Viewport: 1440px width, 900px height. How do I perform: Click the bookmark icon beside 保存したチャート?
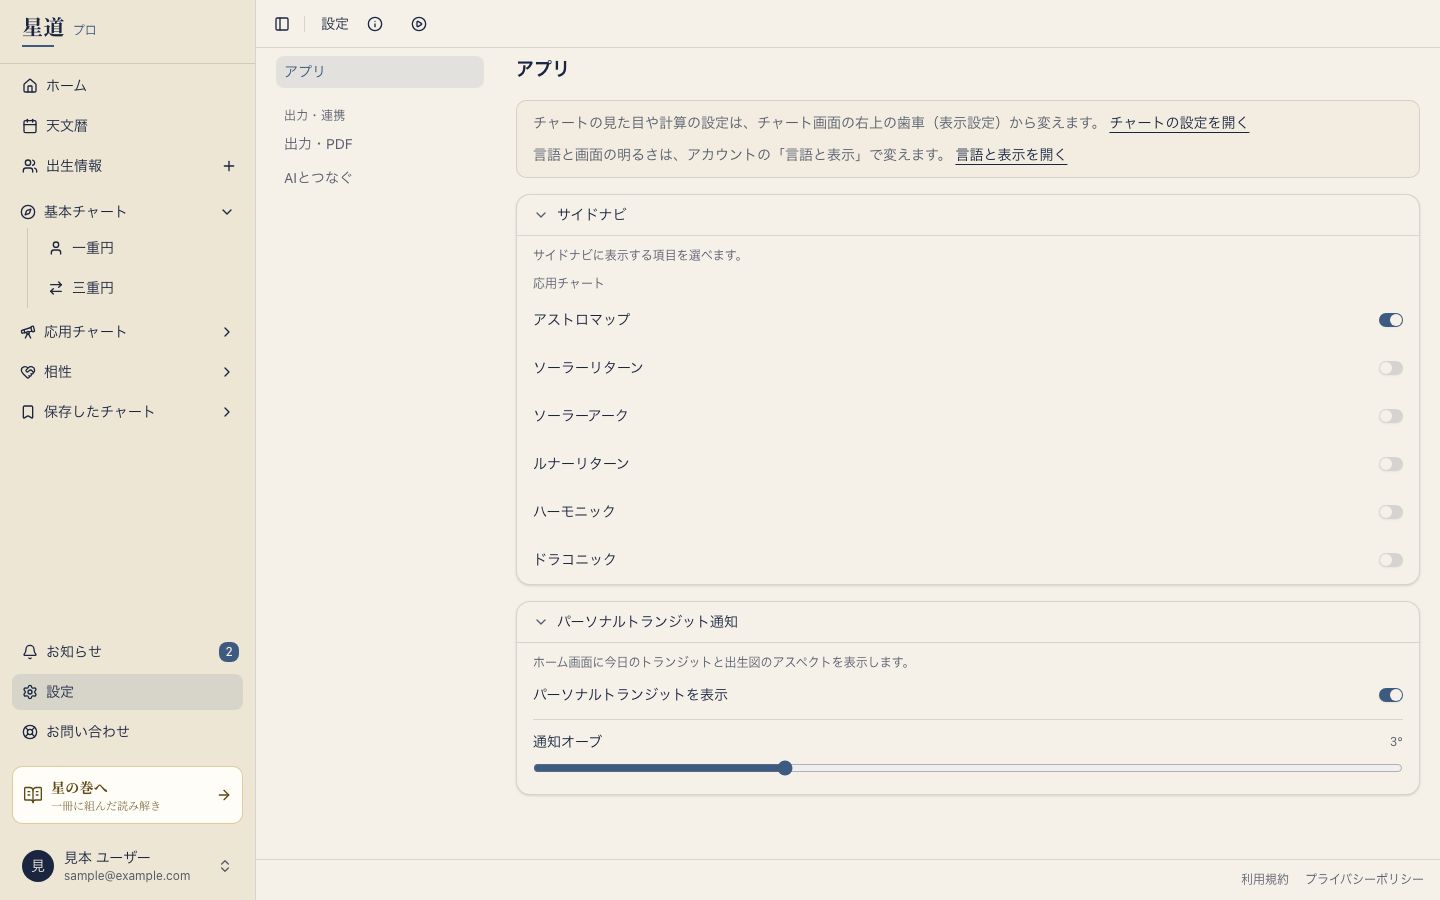tap(28, 412)
